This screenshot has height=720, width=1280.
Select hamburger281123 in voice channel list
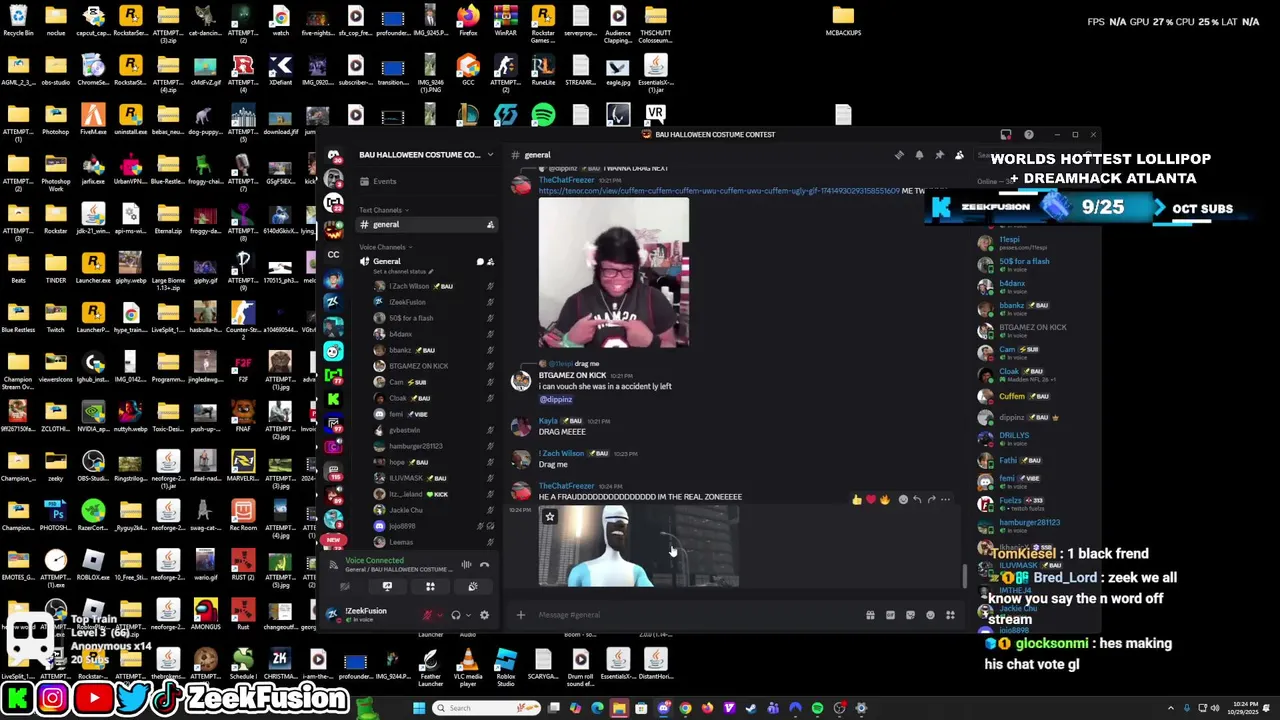[x=415, y=446]
